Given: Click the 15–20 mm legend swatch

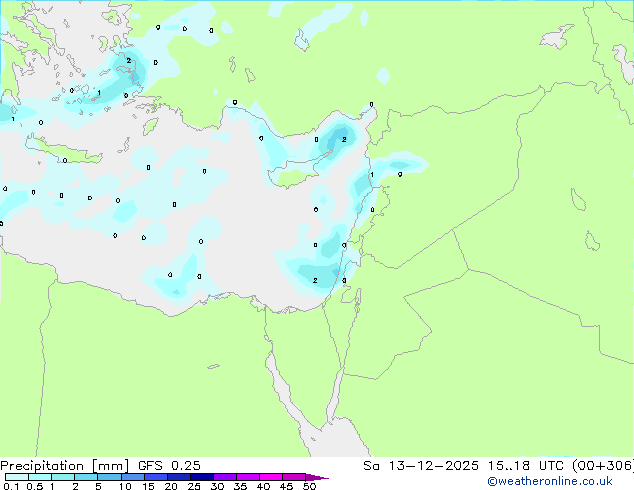Looking at the screenshot, I should (155, 477).
